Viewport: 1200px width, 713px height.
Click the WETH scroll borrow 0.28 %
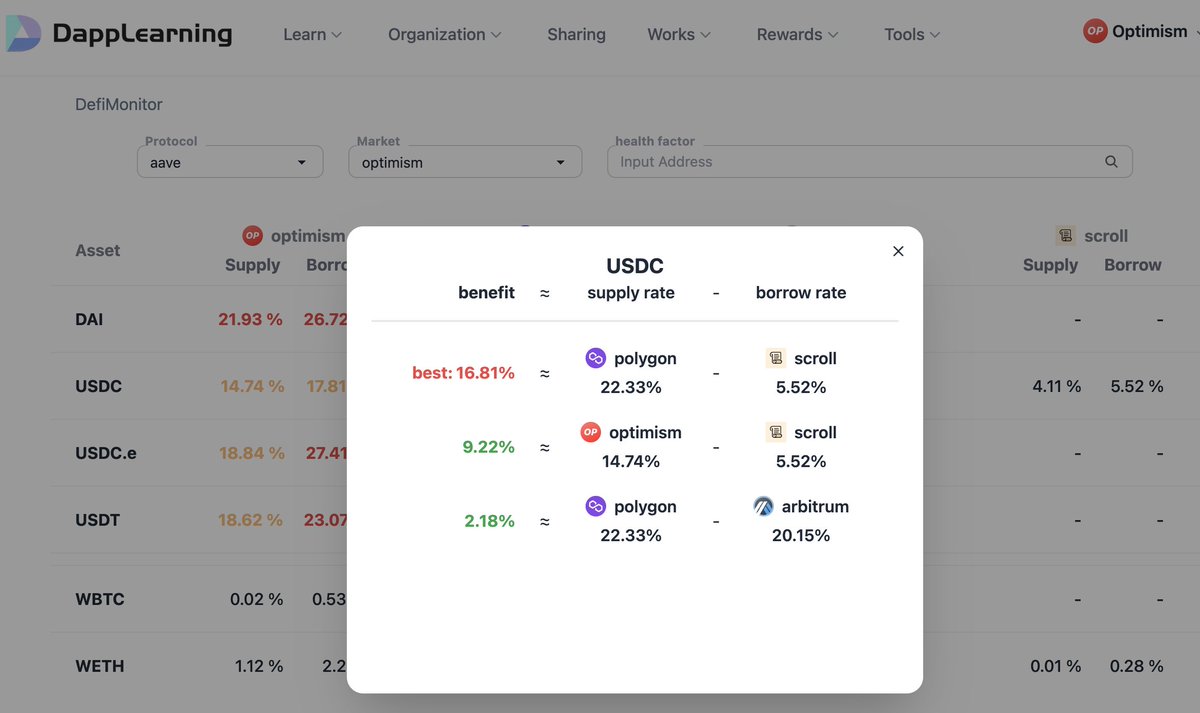[x=1137, y=666]
